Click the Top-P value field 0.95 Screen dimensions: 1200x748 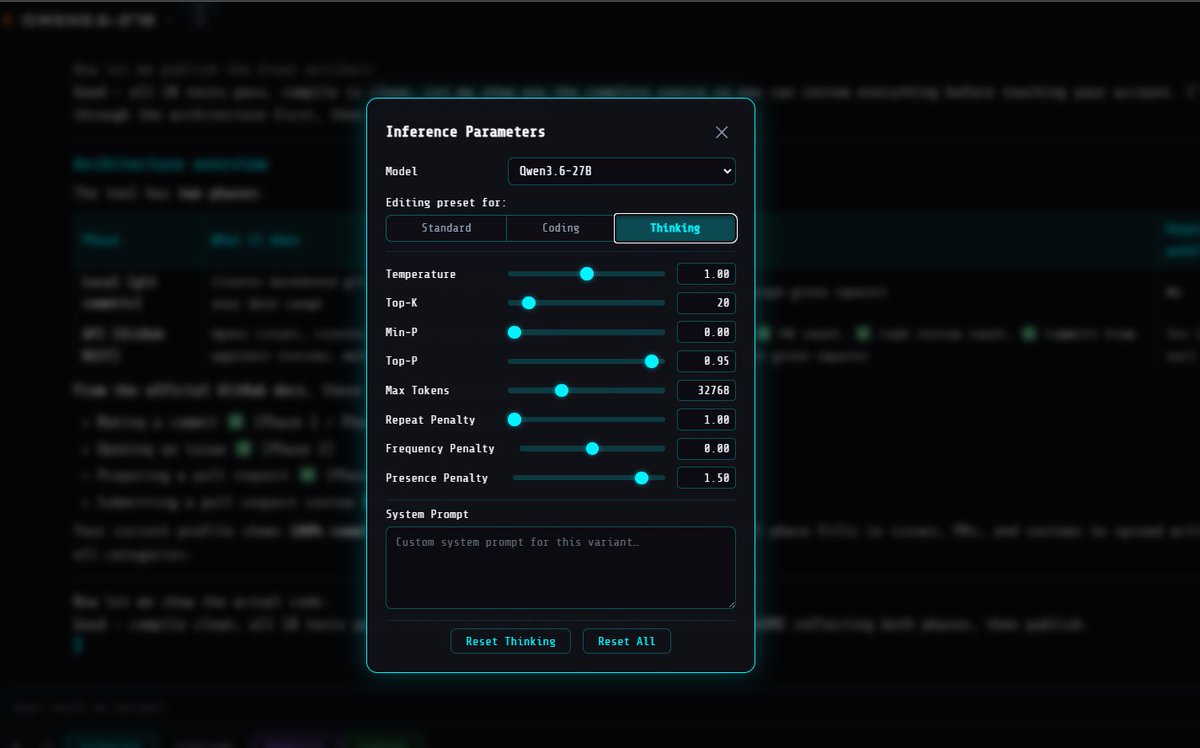[x=706, y=361]
